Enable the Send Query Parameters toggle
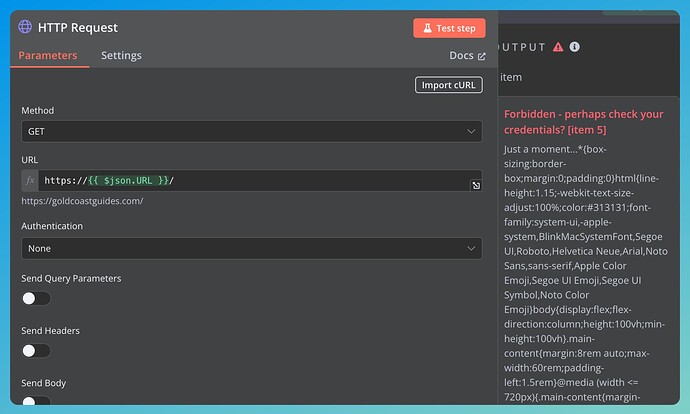This screenshot has width=690, height=414. click(x=36, y=298)
